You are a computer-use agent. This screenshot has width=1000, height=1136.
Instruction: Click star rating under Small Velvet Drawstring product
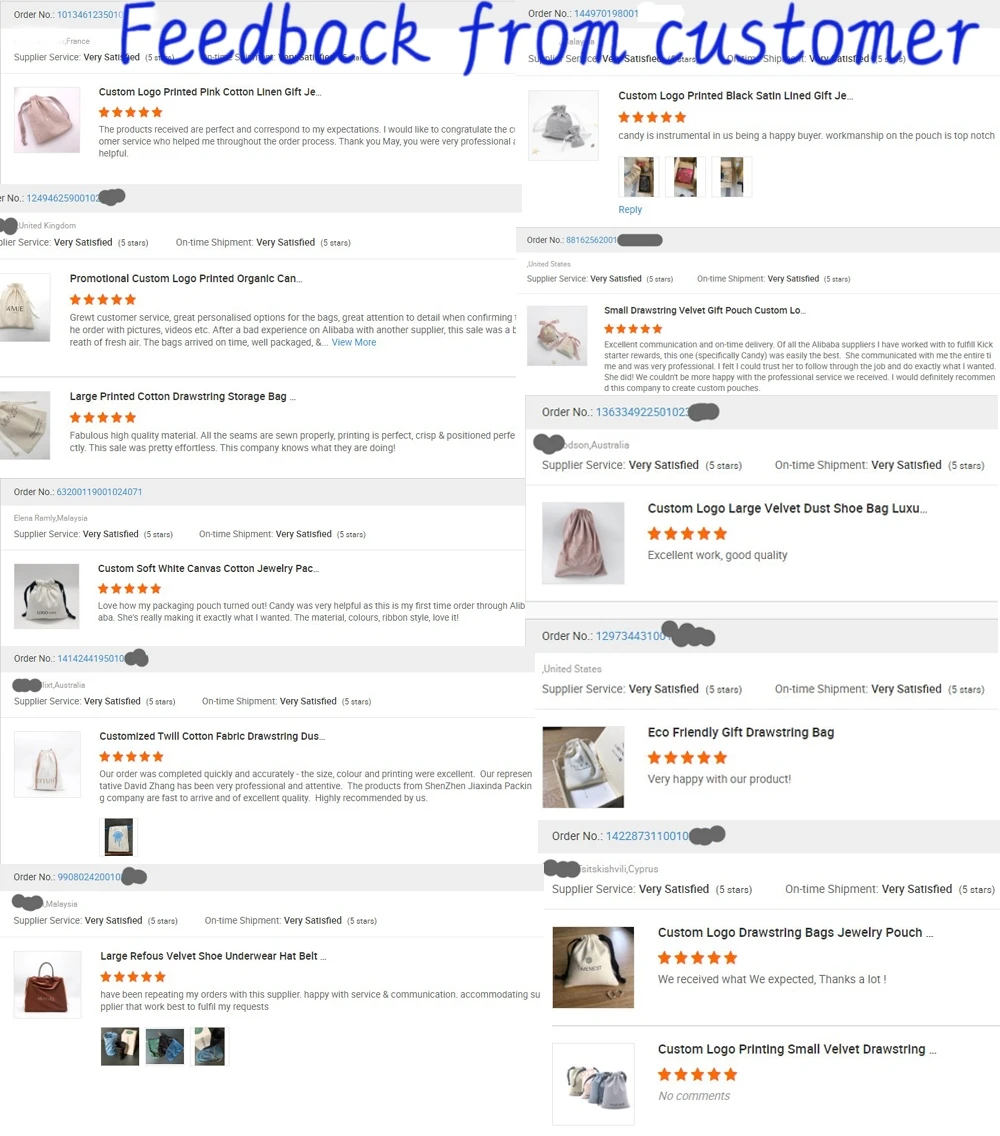click(697, 1074)
